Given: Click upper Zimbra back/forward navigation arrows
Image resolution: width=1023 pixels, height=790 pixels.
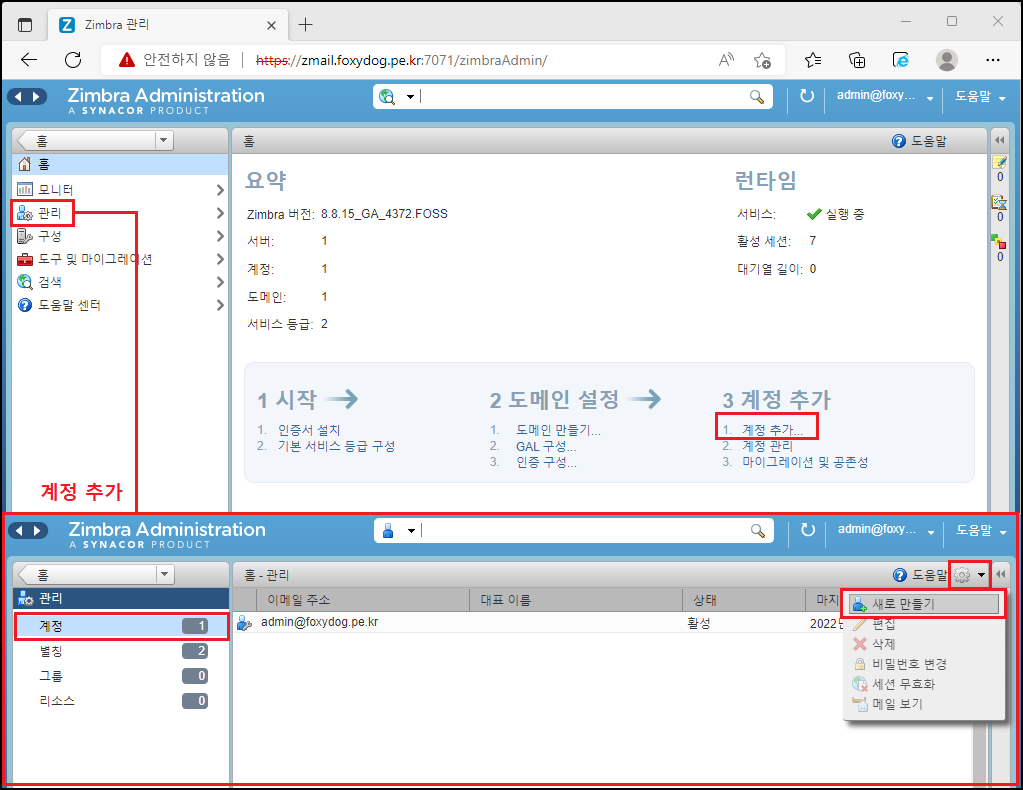Looking at the screenshot, I should (x=27, y=97).
